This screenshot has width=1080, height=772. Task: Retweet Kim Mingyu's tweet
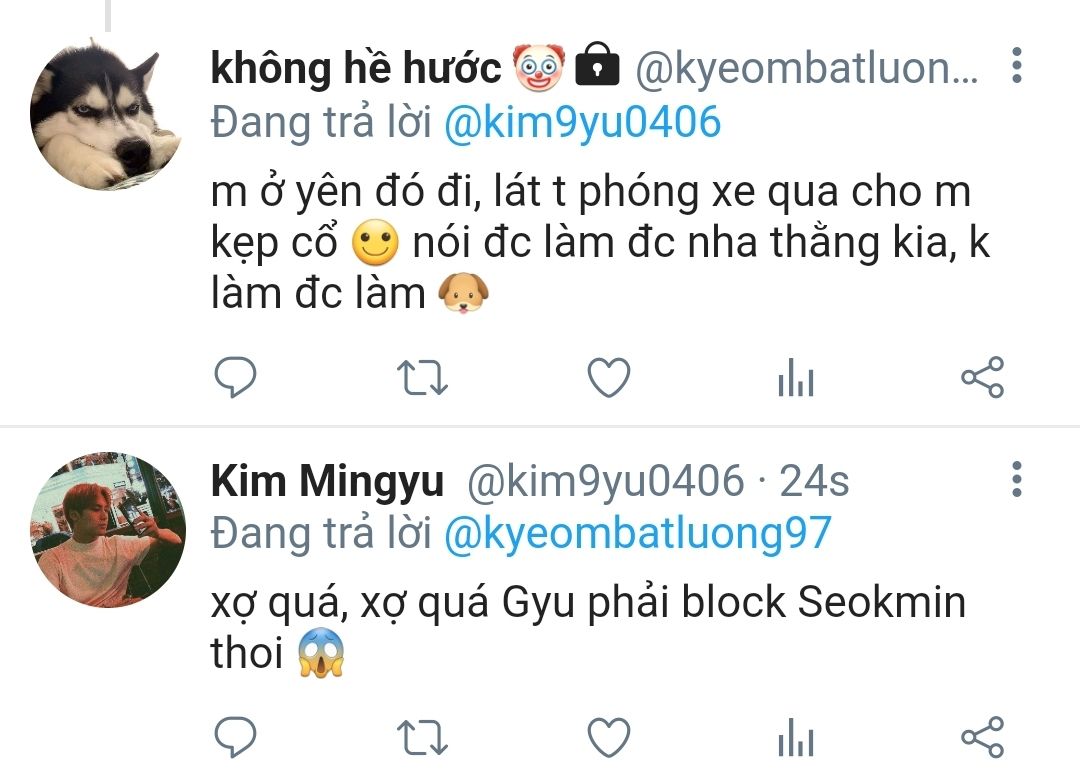[x=422, y=738]
